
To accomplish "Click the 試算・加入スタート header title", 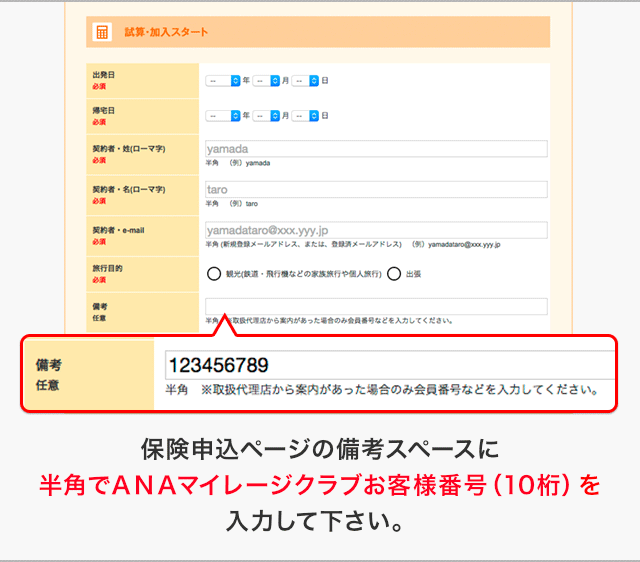I will pyautogui.click(x=166, y=32).
